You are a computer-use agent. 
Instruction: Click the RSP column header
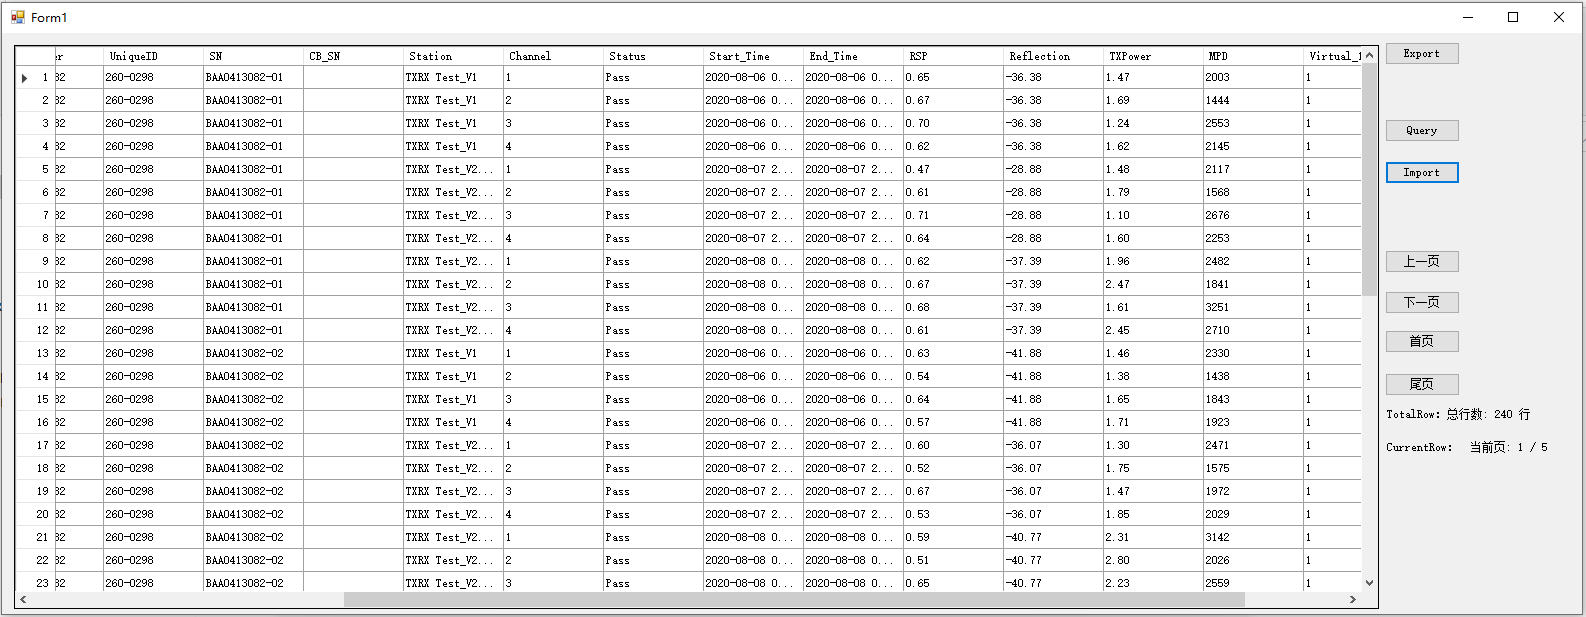point(954,56)
